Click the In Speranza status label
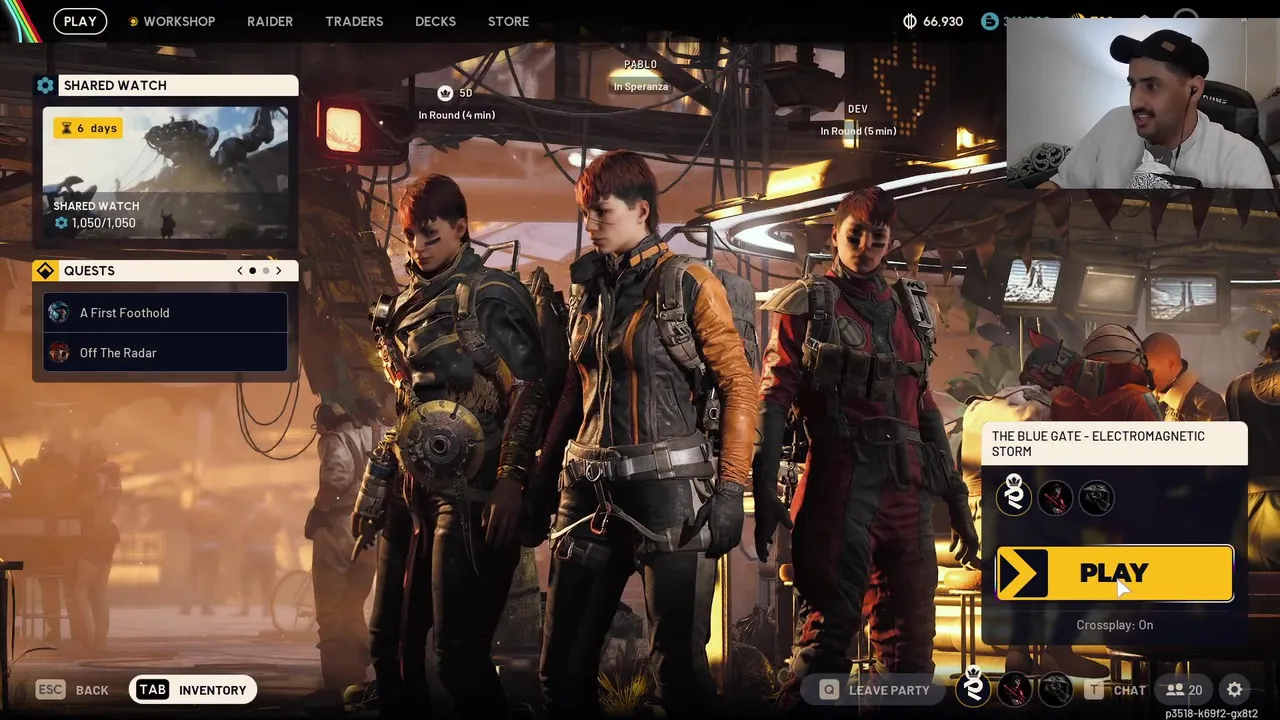1280x720 pixels. point(641,87)
